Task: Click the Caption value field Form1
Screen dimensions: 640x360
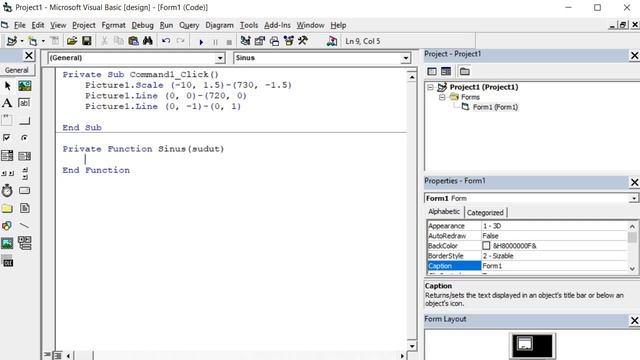Action: [554, 266]
